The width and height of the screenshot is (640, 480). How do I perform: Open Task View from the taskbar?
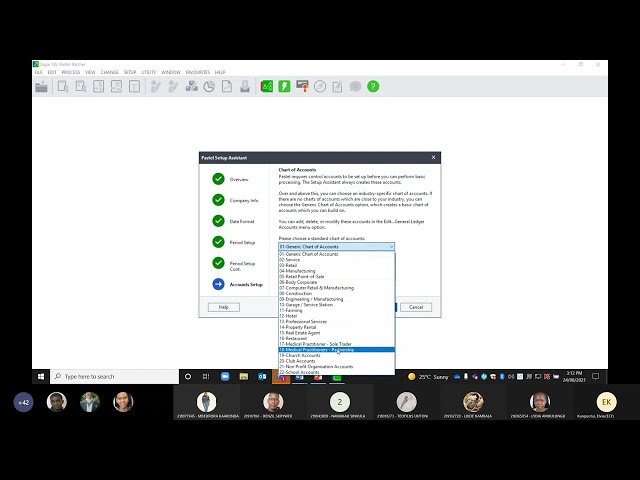[x=206, y=376]
